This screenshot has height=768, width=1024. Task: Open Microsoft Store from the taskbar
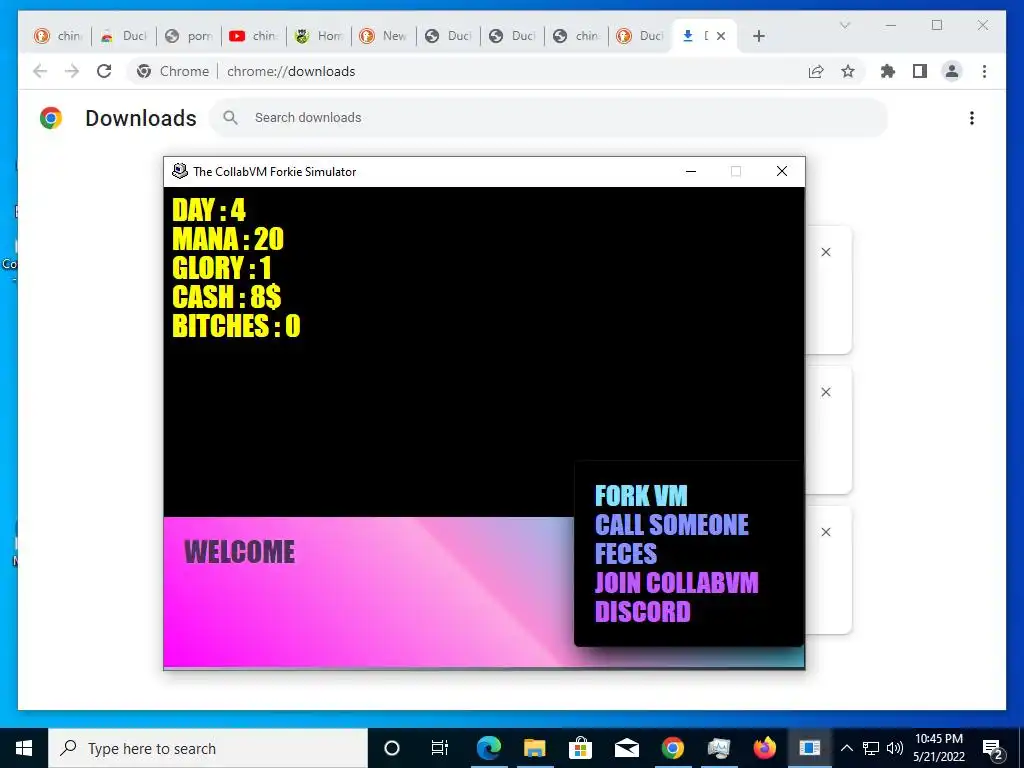point(580,748)
